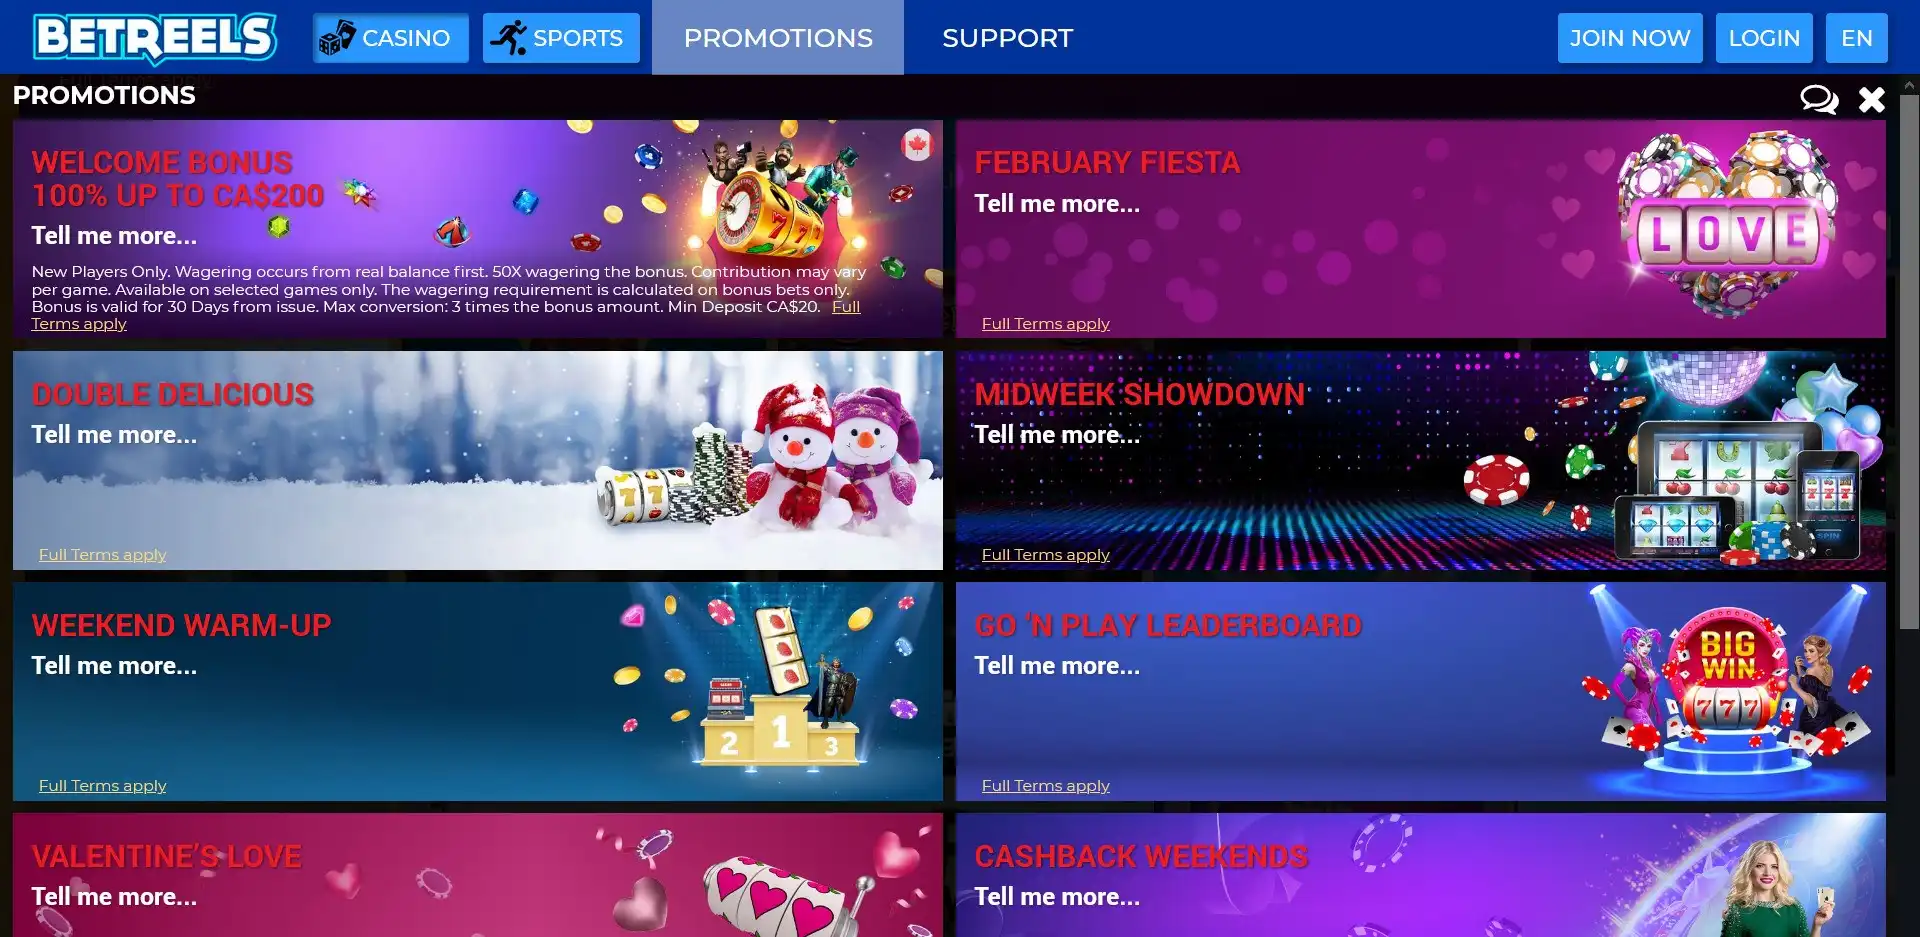
Task: Switch to the Promotions tab
Action: click(x=778, y=38)
